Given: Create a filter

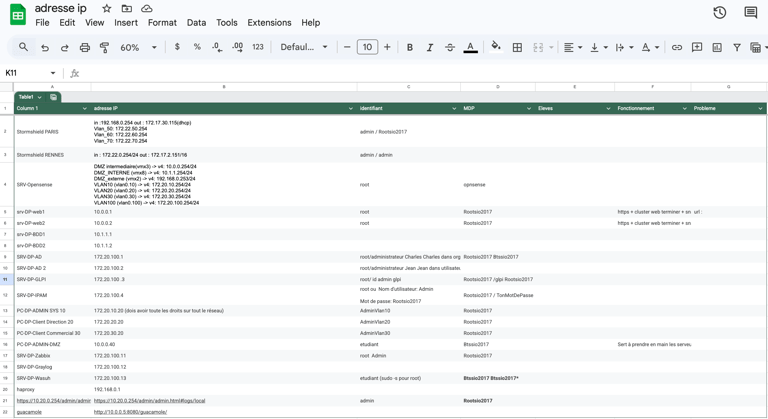Looking at the screenshot, I should click(737, 48).
